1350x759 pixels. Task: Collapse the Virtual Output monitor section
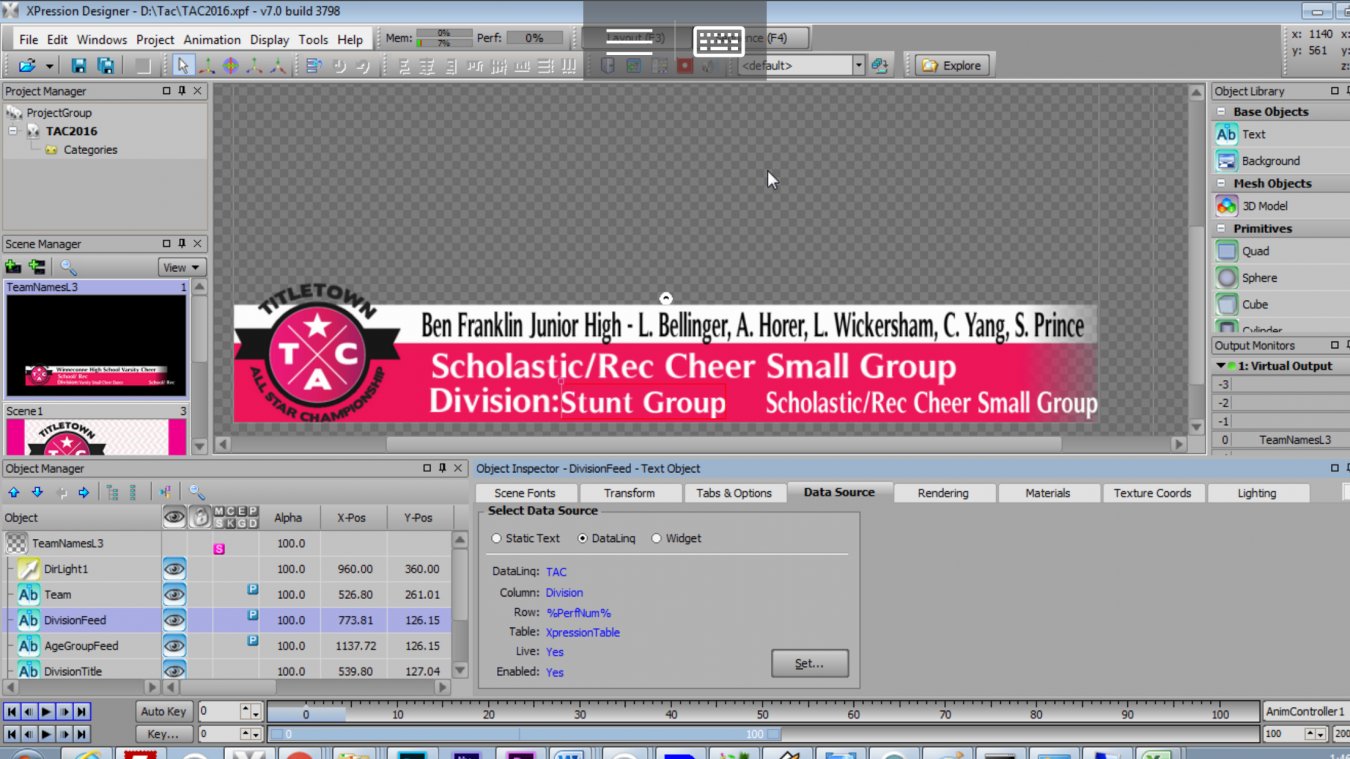coord(1221,366)
